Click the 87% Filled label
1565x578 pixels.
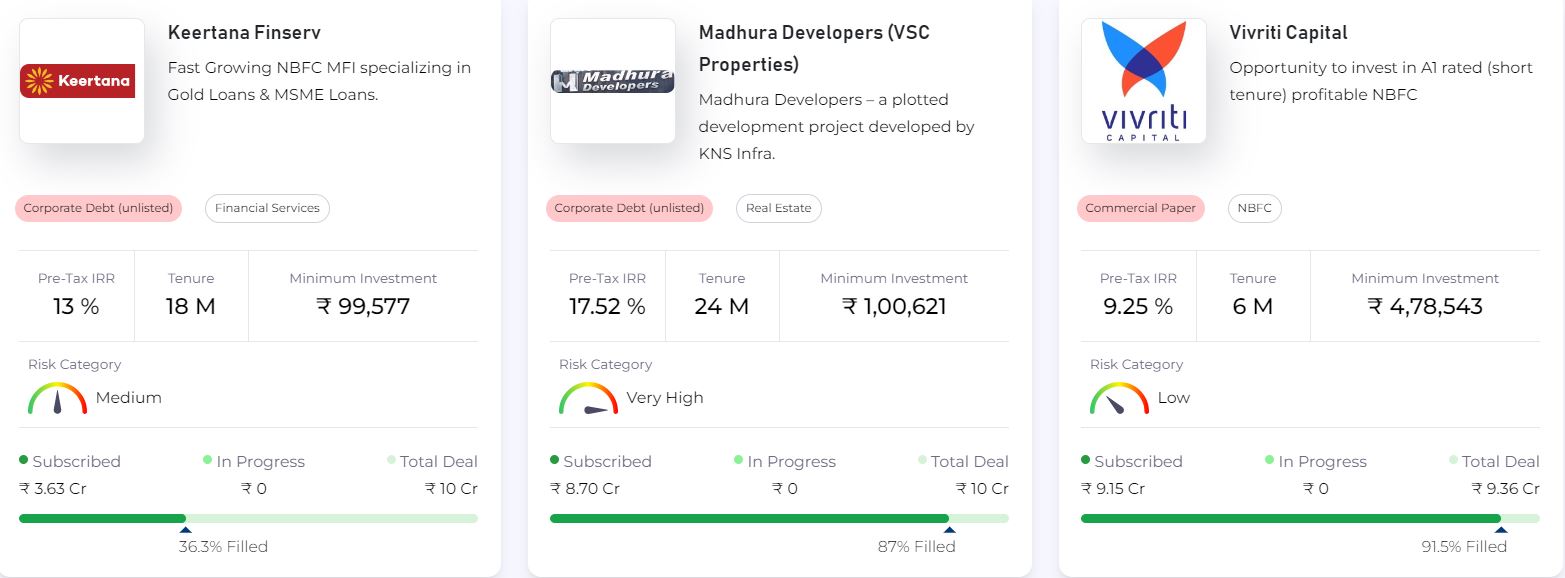[x=916, y=546]
